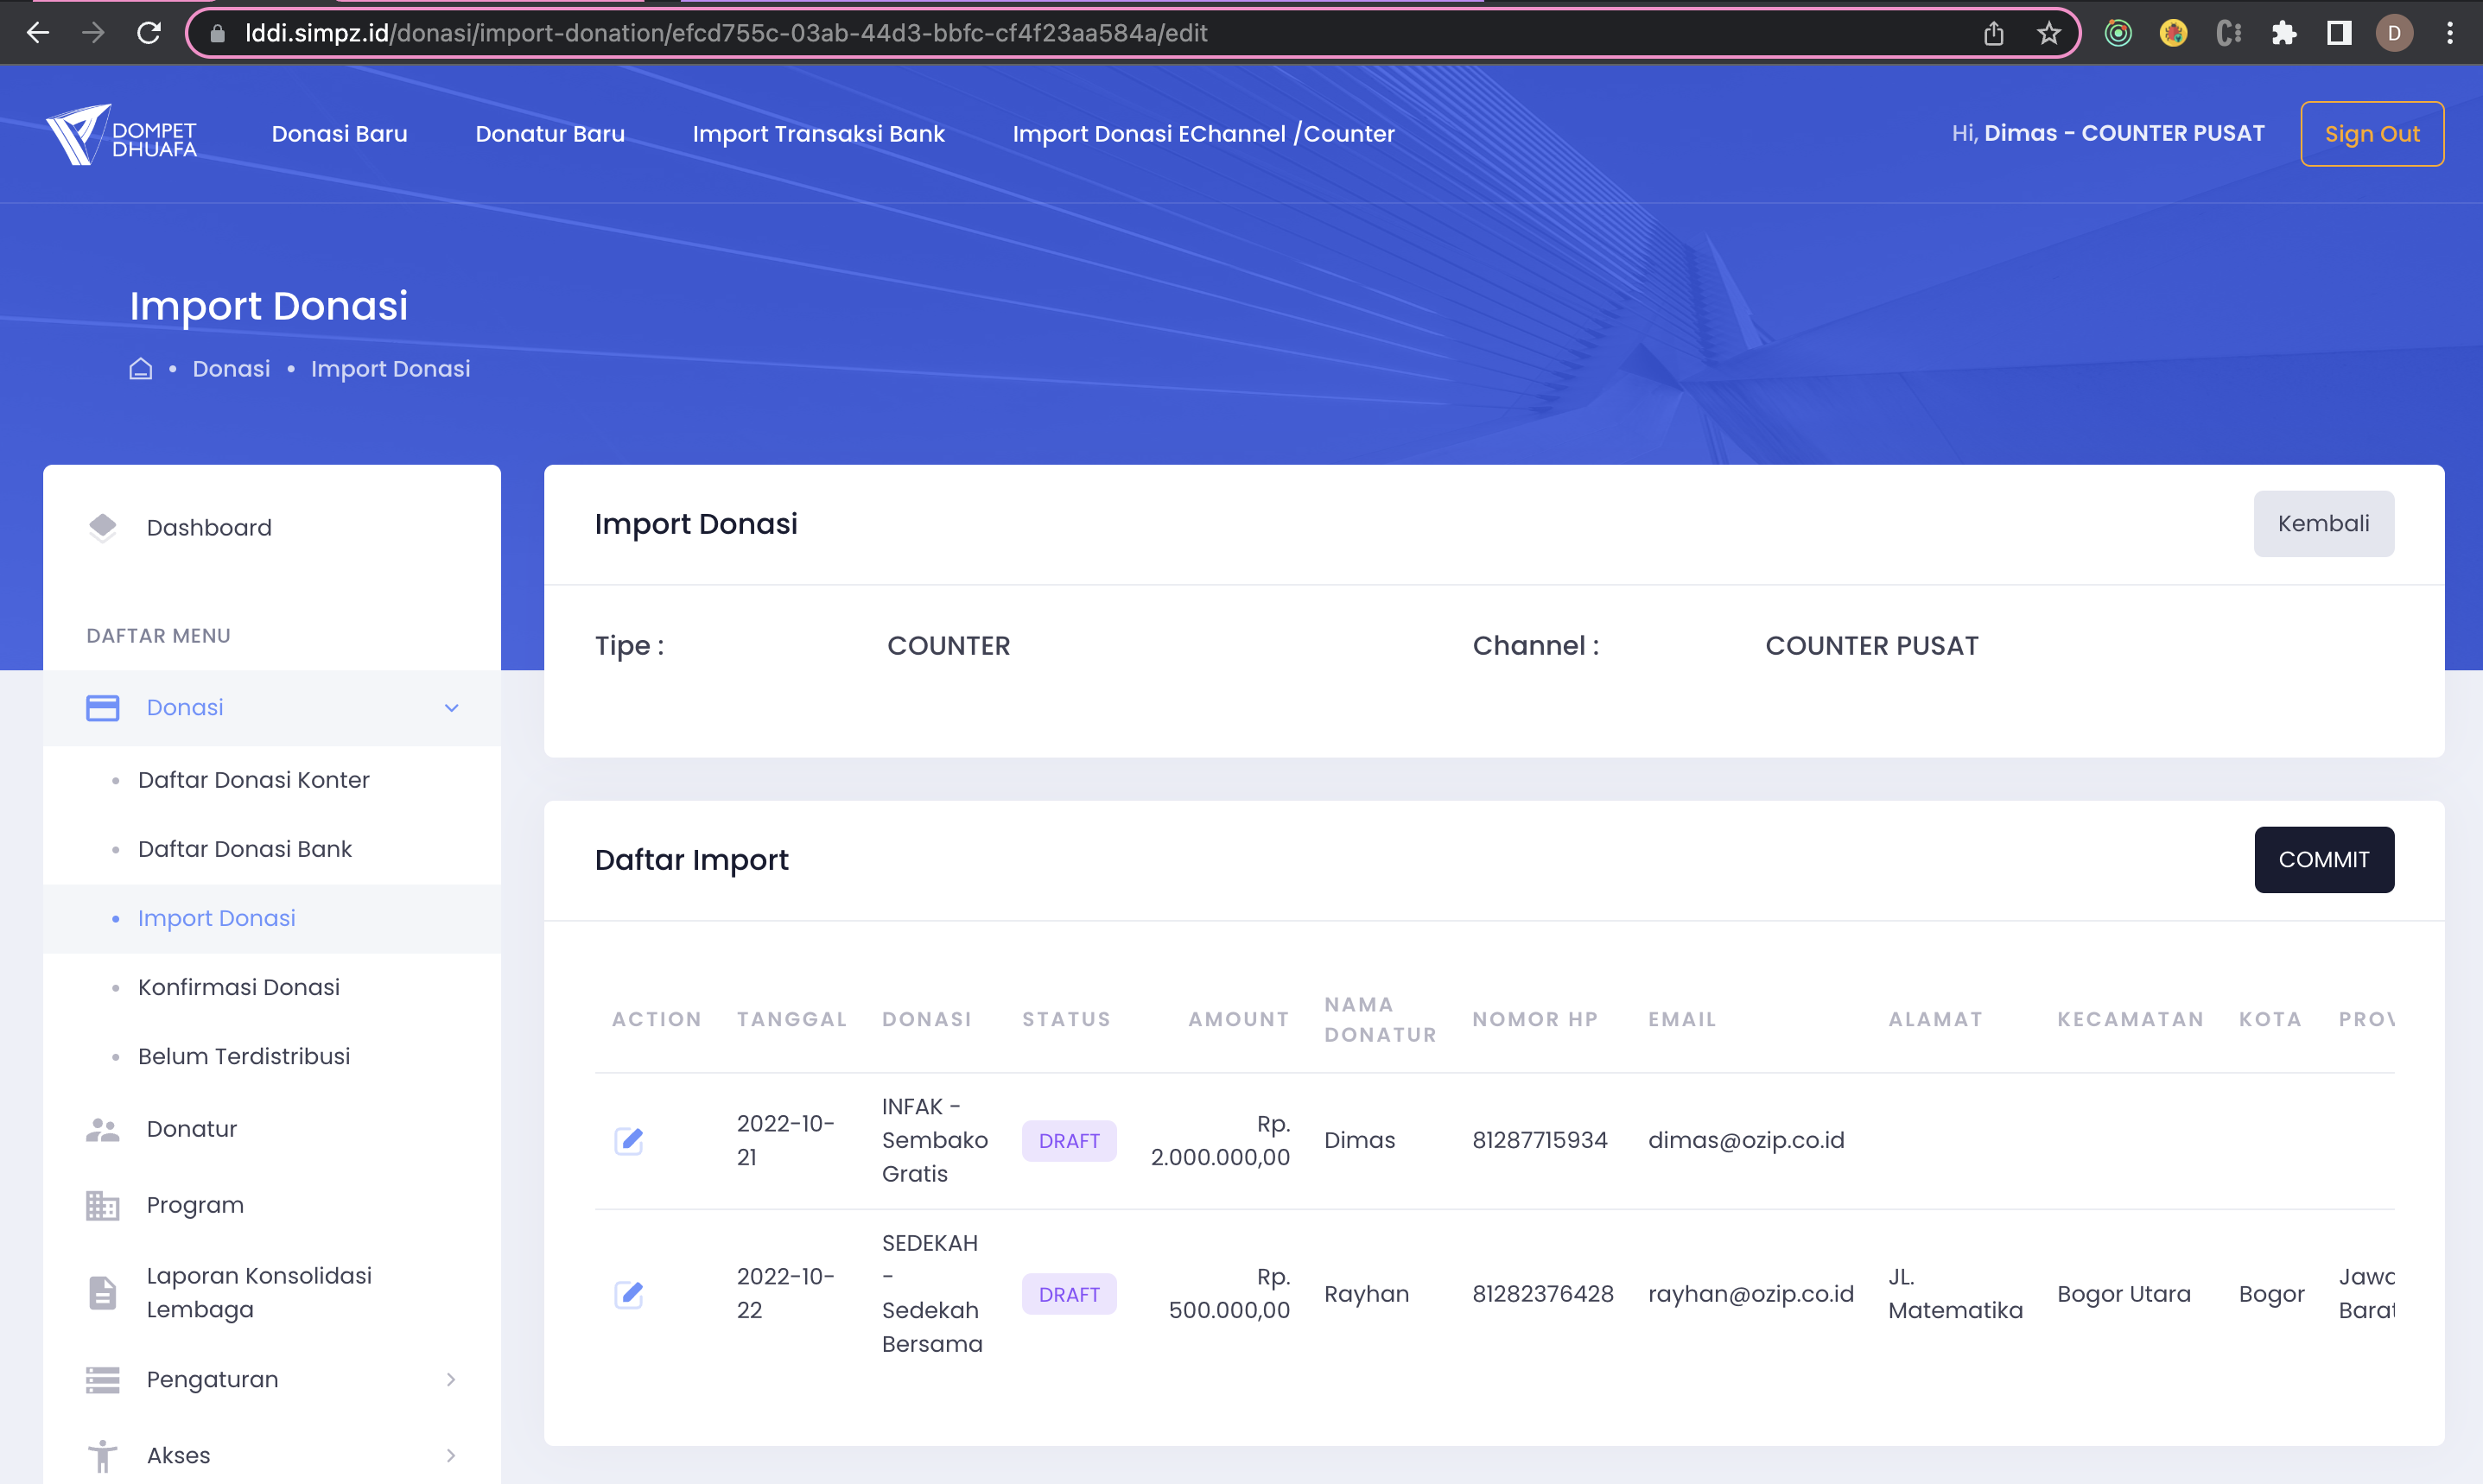Click the edit pencil icon for Dimas row
2483x1484 pixels.
pos(628,1140)
